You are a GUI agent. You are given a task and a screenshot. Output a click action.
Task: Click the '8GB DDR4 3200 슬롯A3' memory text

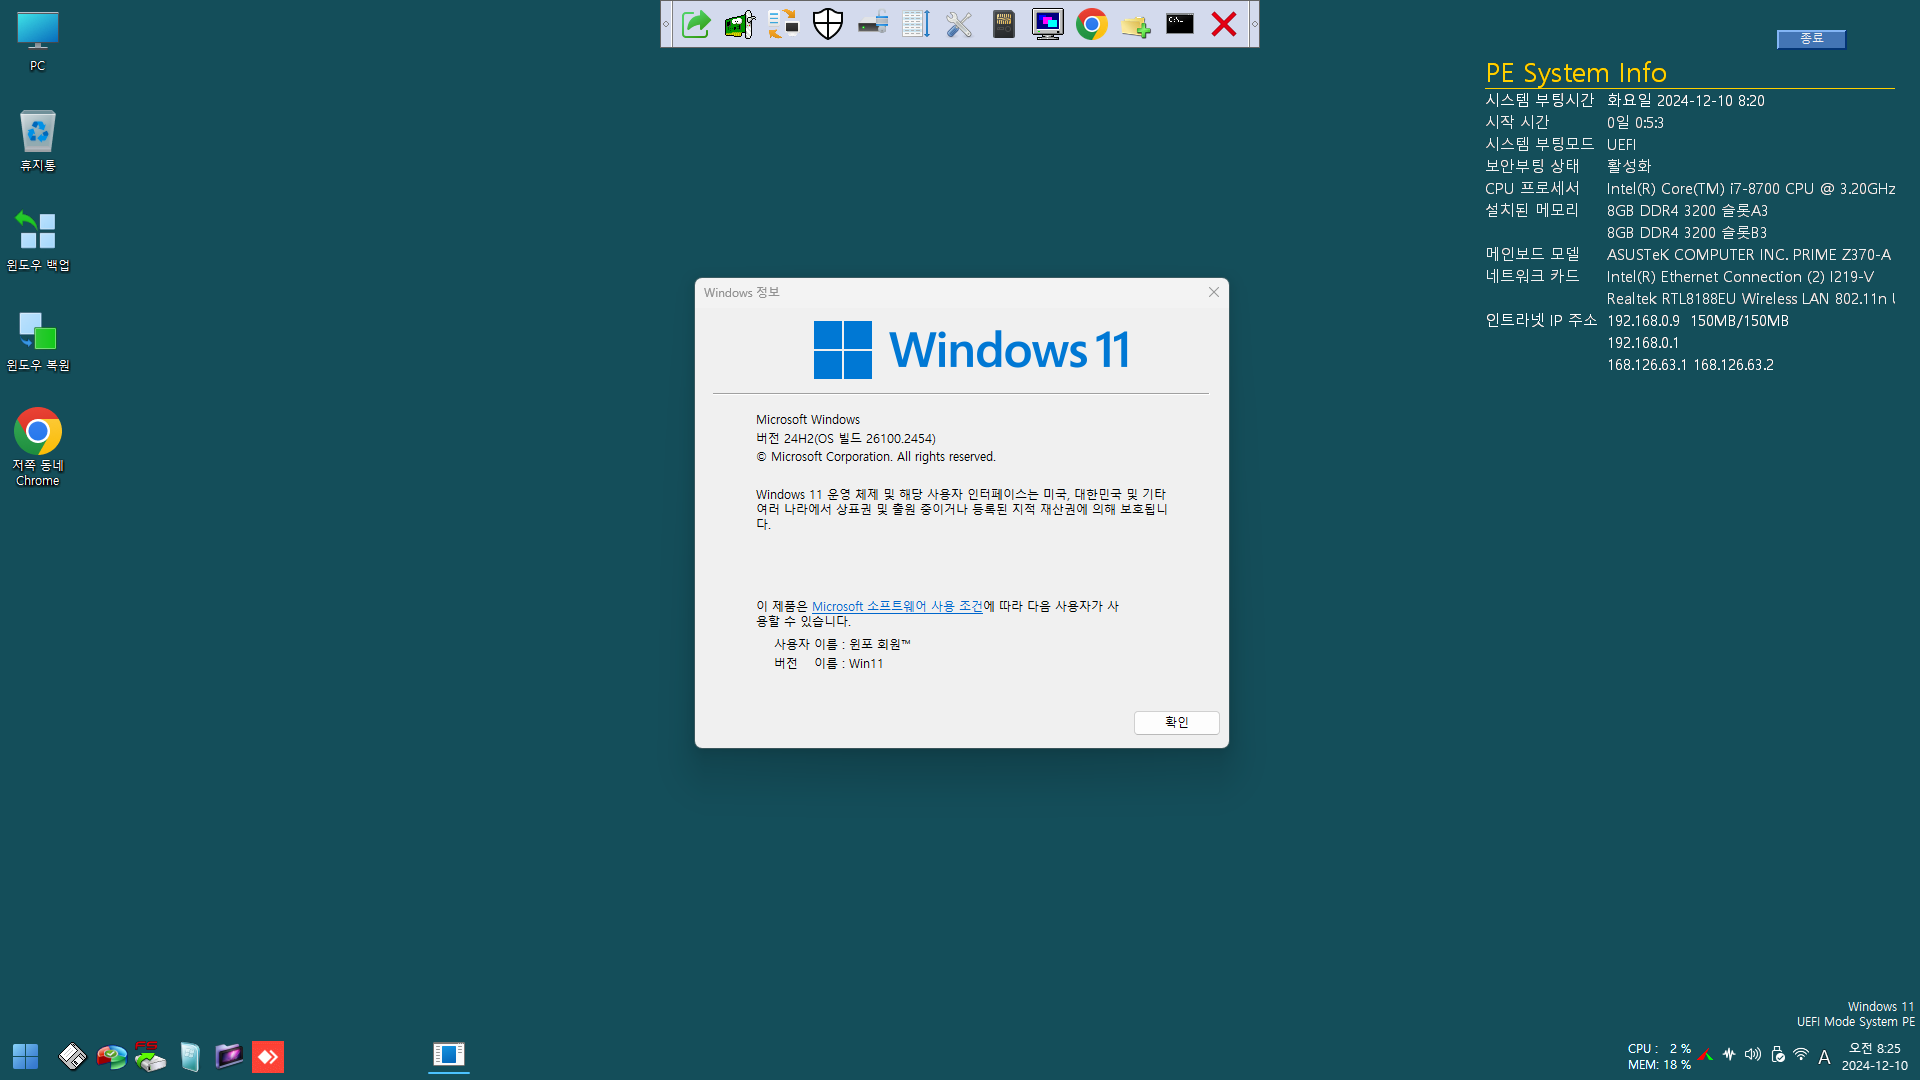1687,211
